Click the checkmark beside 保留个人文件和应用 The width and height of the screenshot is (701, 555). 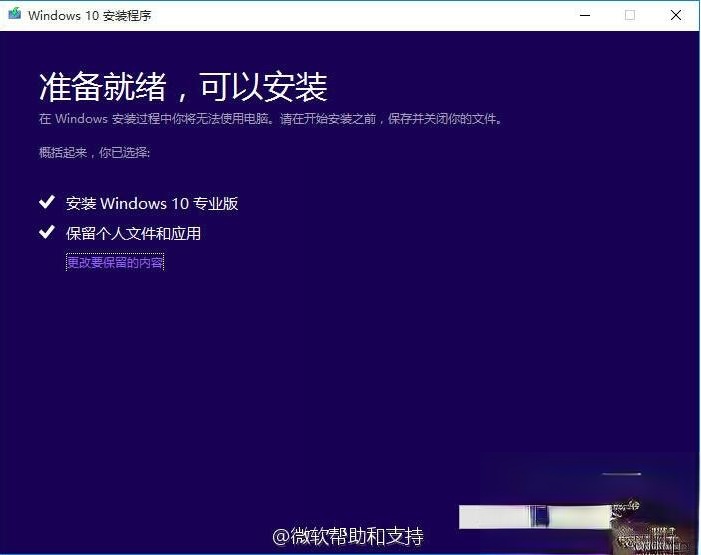(47, 232)
